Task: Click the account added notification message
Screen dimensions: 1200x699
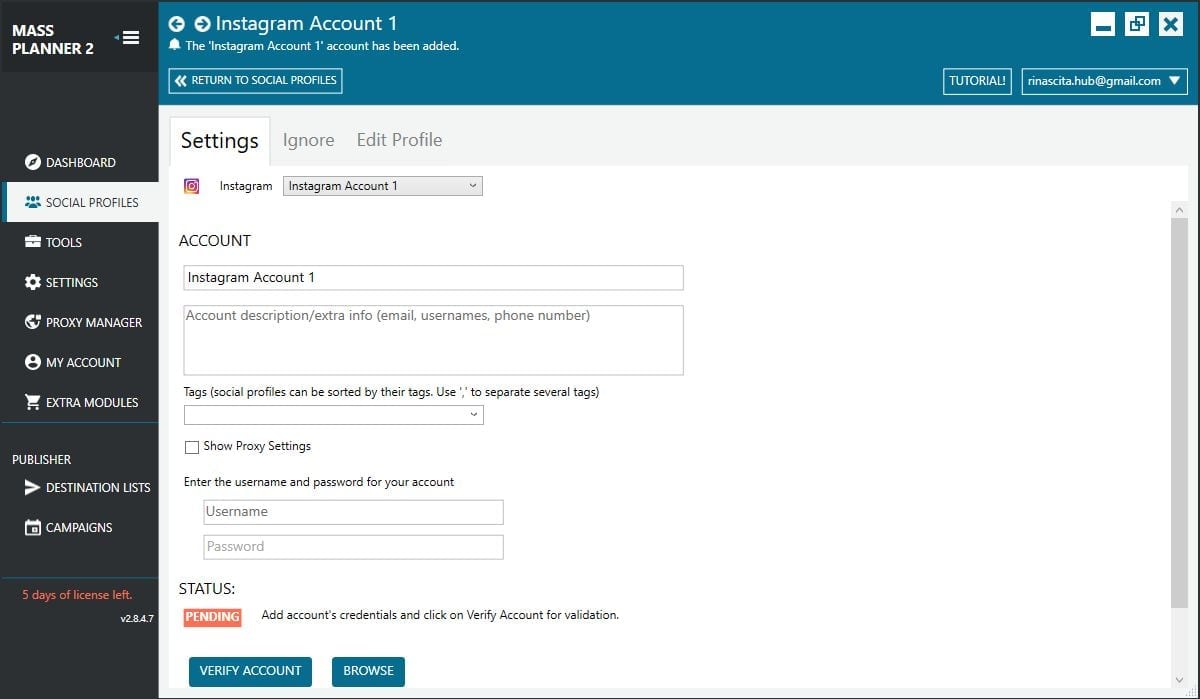Action: (323, 46)
